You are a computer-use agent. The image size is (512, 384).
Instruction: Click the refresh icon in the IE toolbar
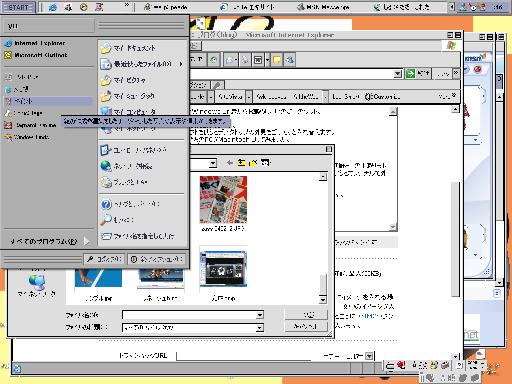(213, 60)
